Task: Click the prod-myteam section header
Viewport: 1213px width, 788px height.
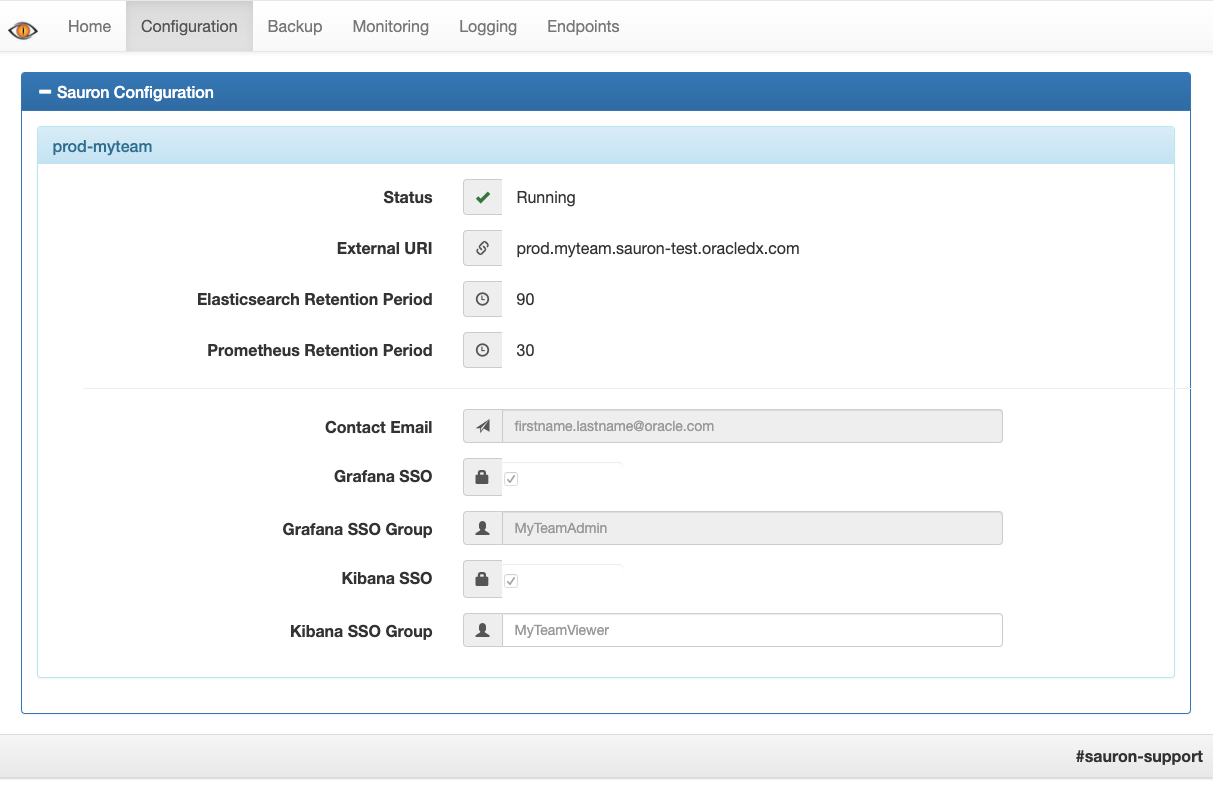Action: point(102,146)
